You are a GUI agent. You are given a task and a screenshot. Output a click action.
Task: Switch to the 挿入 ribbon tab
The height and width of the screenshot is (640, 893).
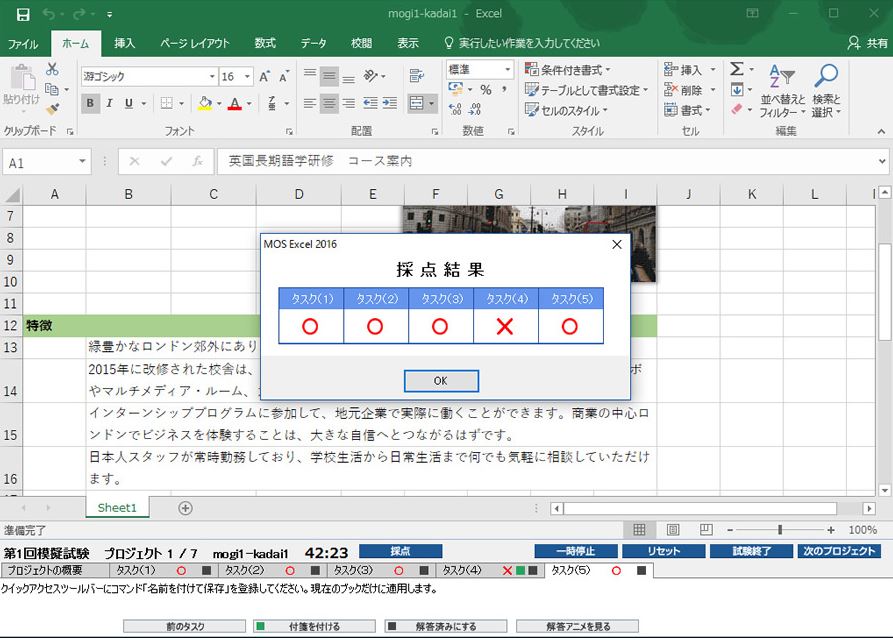point(124,43)
